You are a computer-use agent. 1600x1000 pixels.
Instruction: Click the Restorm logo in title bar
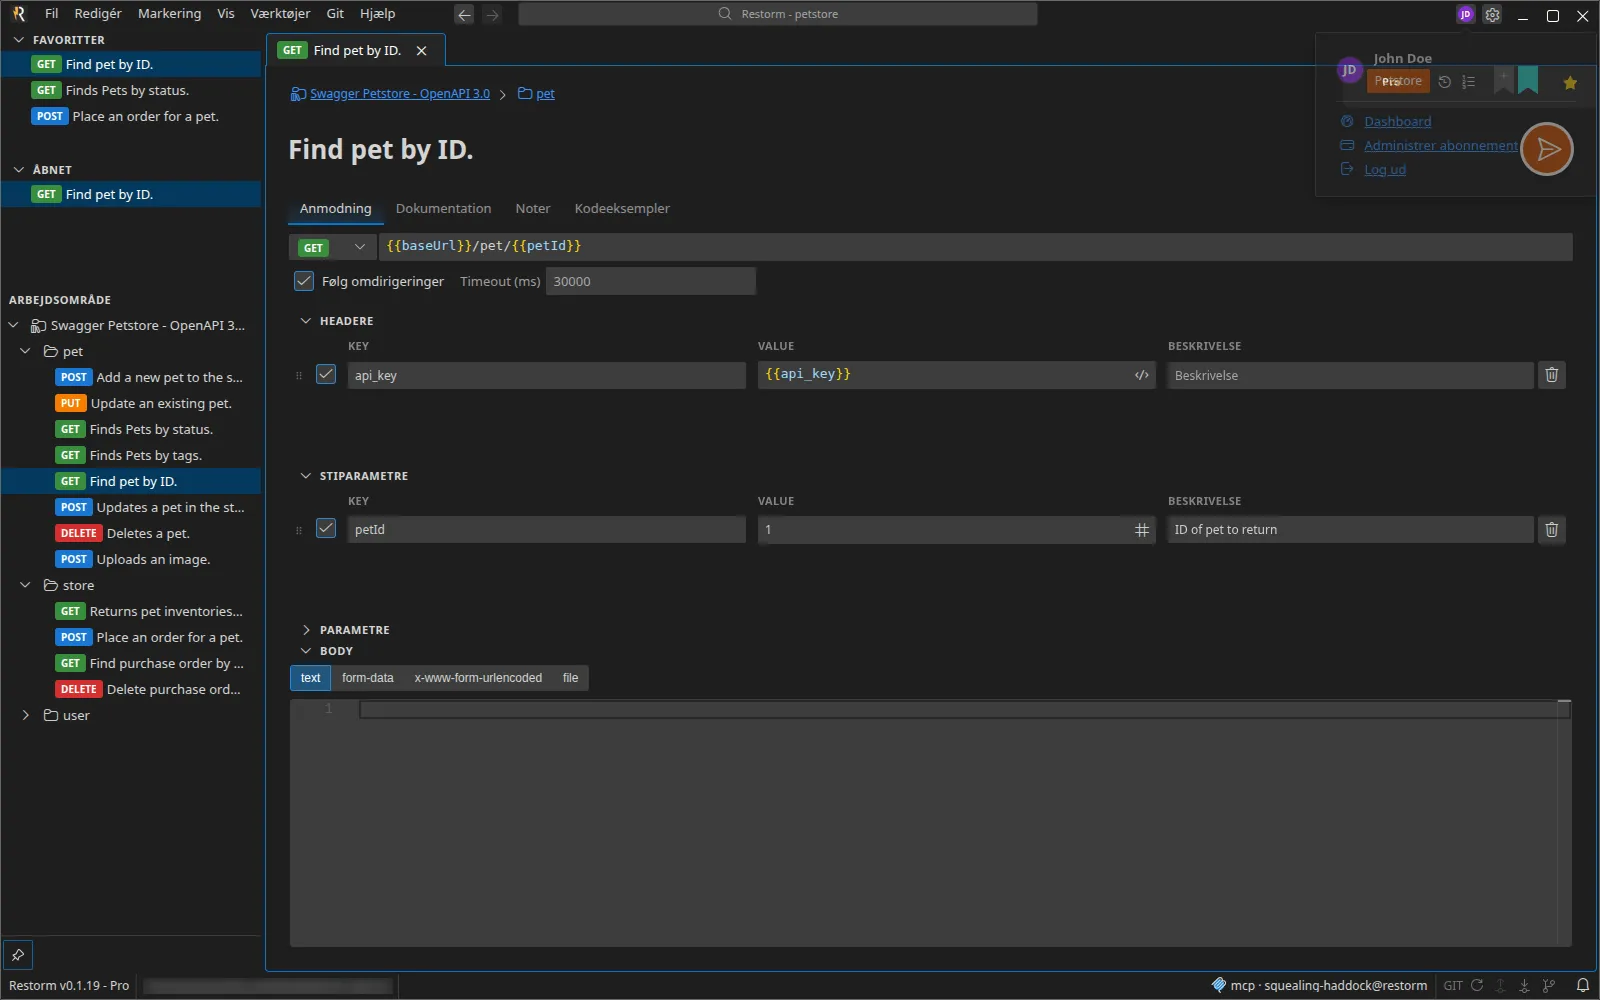(x=18, y=14)
